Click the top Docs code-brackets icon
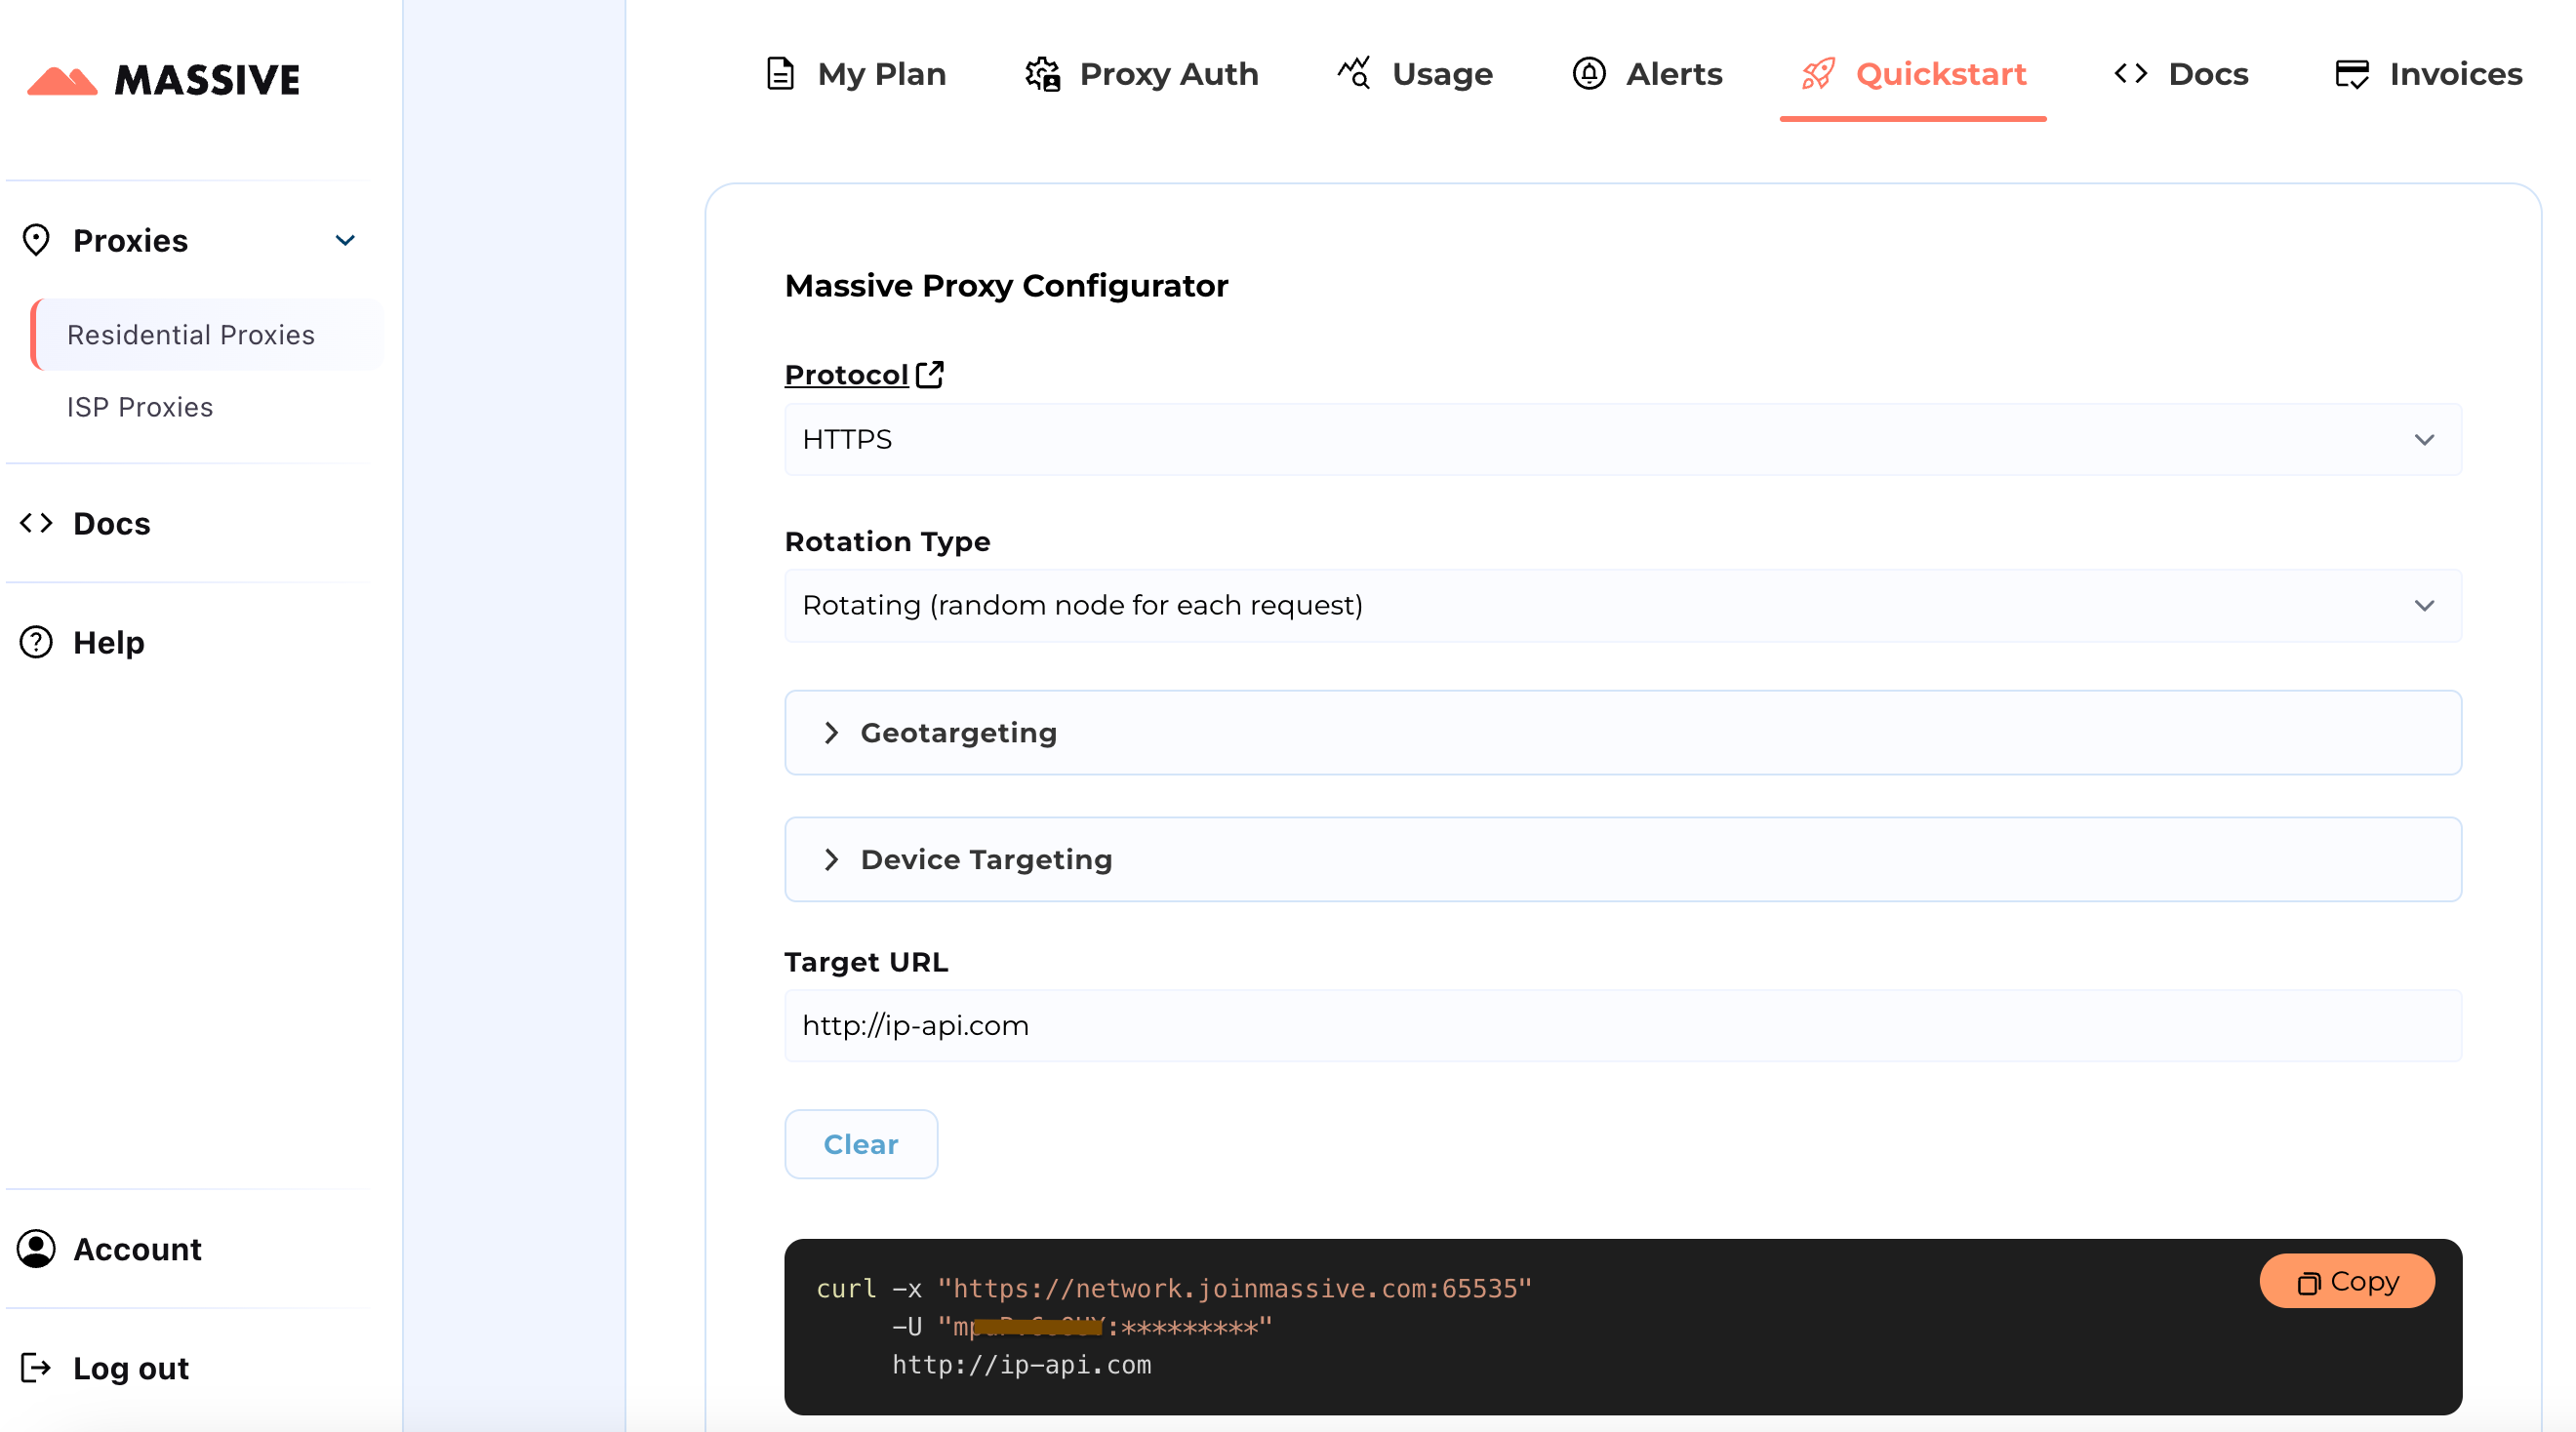 [x=2131, y=74]
